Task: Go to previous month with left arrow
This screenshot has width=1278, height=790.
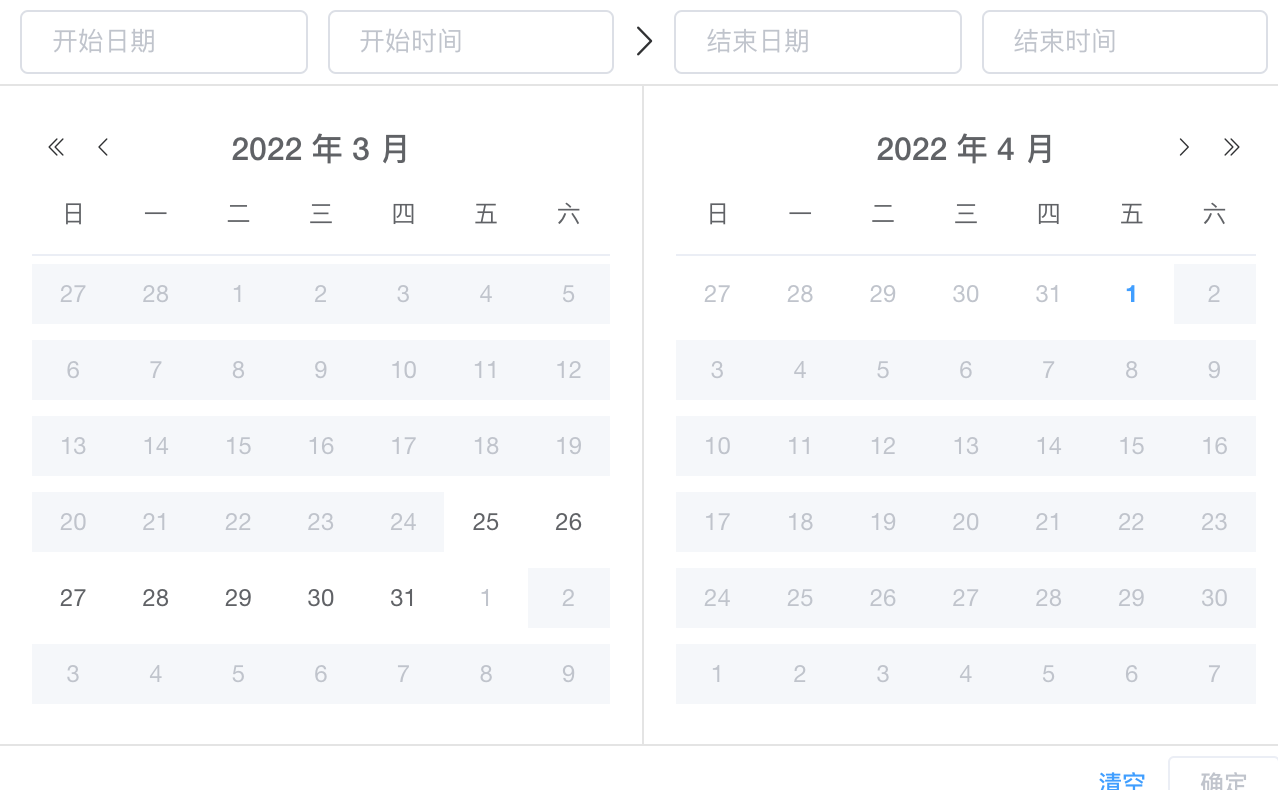Action: (x=103, y=147)
